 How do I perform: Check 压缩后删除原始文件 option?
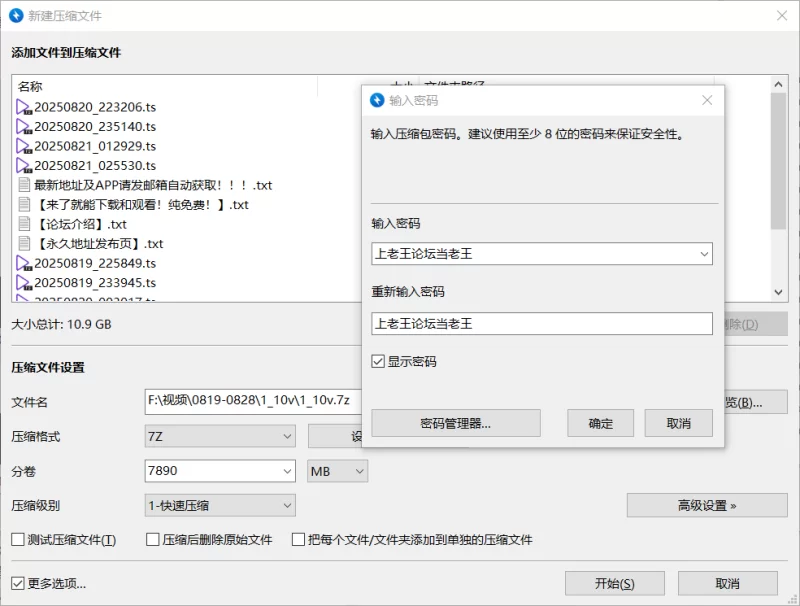[x=153, y=540]
